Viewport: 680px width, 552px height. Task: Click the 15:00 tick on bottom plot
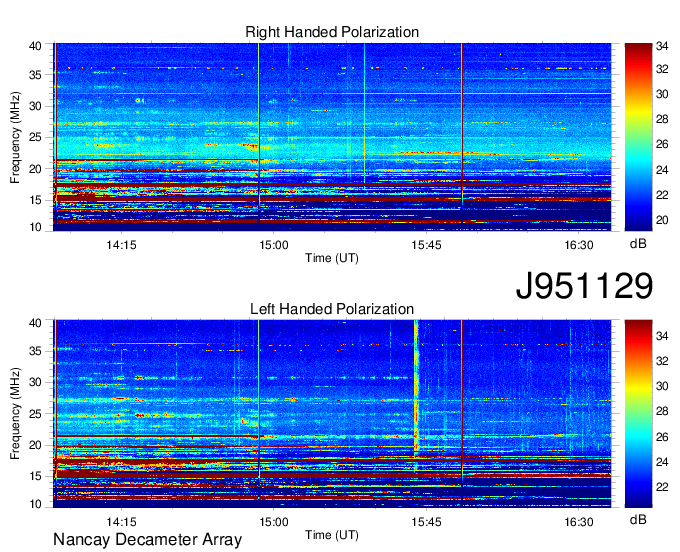(x=274, y=522)
